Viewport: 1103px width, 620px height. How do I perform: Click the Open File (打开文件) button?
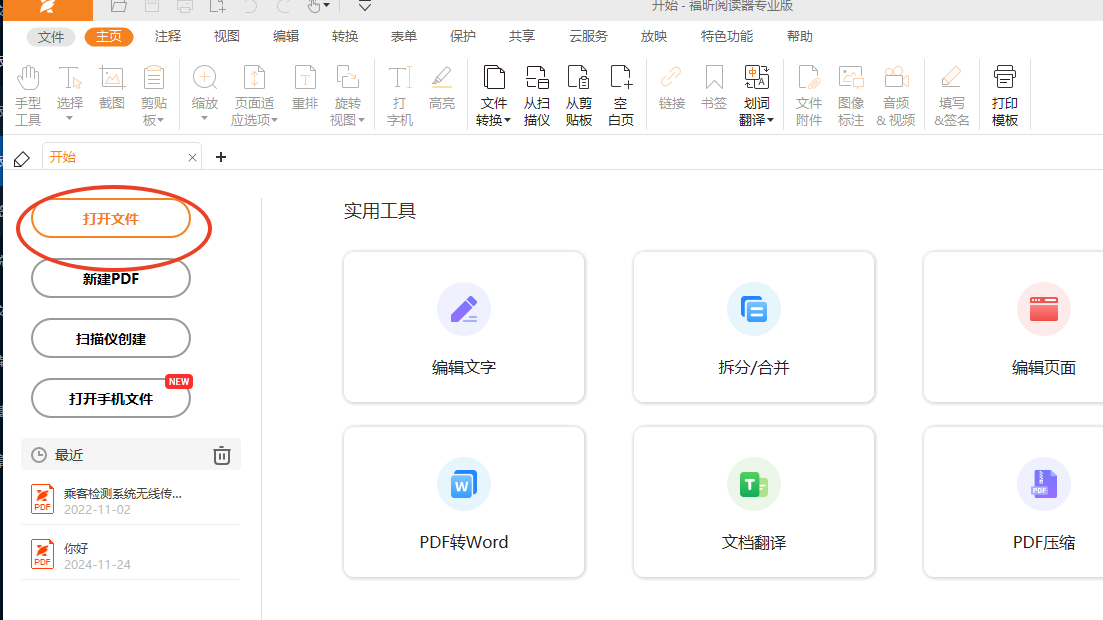111,219
